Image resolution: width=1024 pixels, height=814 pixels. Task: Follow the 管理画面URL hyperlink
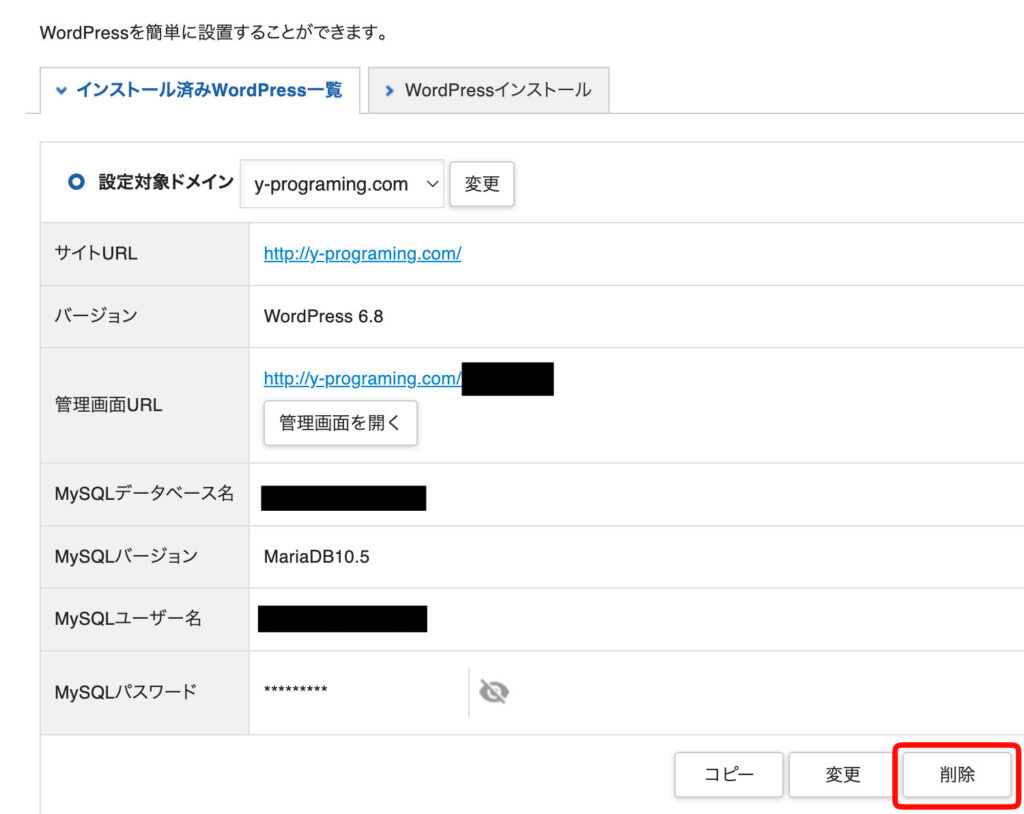coord(362,379)
